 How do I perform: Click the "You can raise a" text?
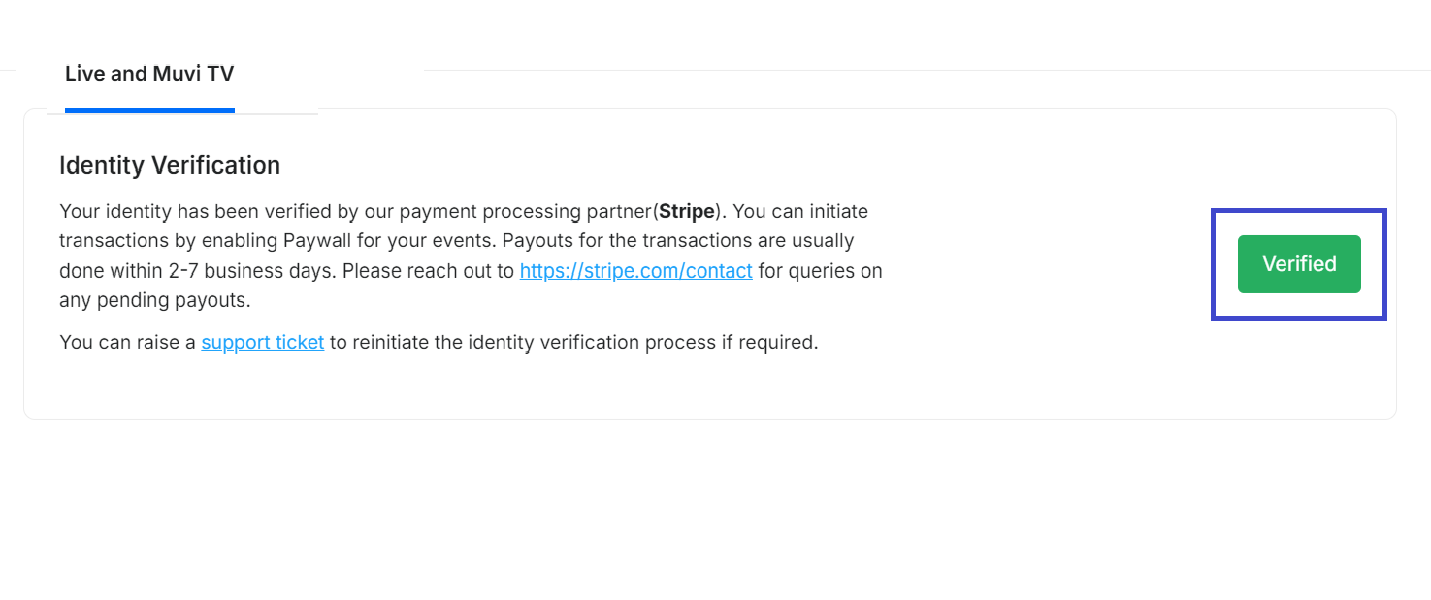pos(127,343)
